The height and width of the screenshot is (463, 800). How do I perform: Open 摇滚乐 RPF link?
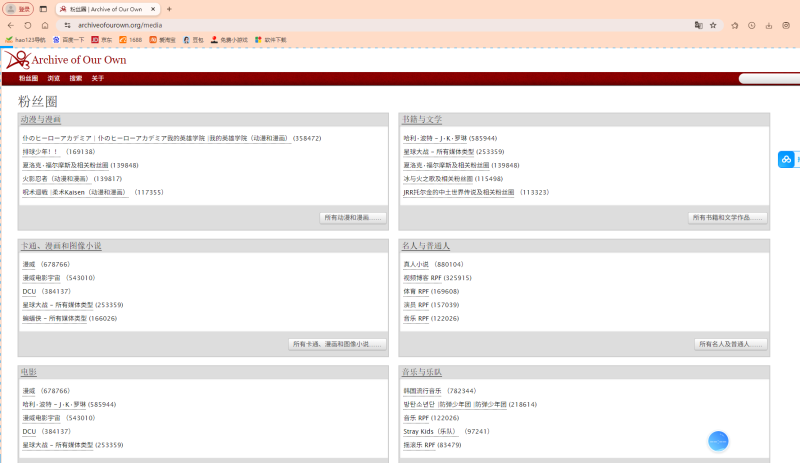coord(419,445)
